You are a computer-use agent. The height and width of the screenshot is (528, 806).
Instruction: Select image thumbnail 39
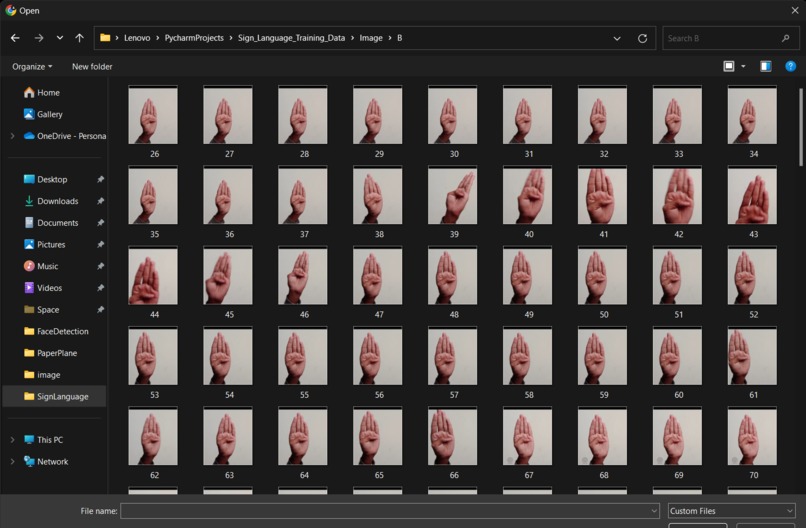452,195
